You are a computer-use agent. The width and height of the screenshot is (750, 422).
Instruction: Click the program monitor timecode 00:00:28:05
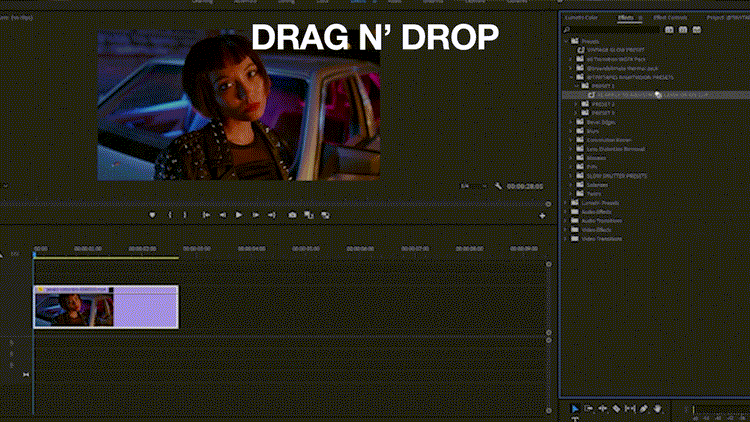(x=525, y=186)
